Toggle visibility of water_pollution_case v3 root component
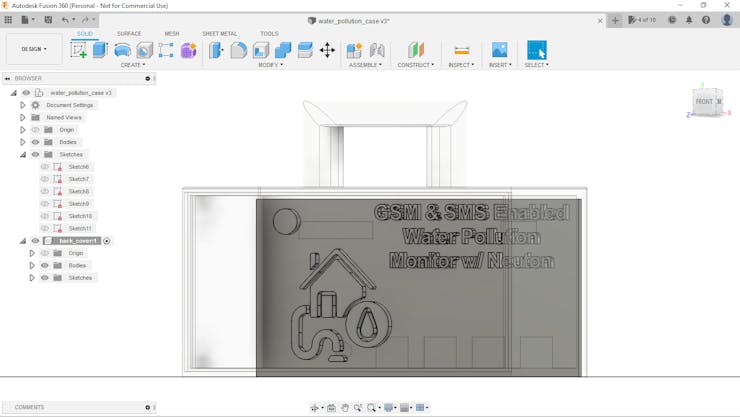The height and width of the screenshot is (417, 740). pos(26,93)
